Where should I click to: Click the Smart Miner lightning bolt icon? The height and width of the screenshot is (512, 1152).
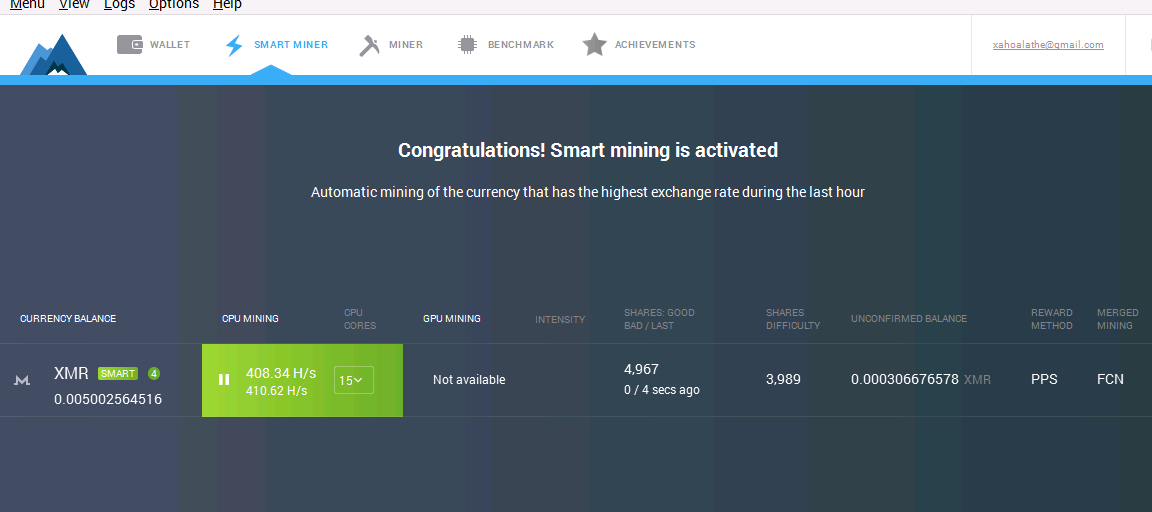234,46
